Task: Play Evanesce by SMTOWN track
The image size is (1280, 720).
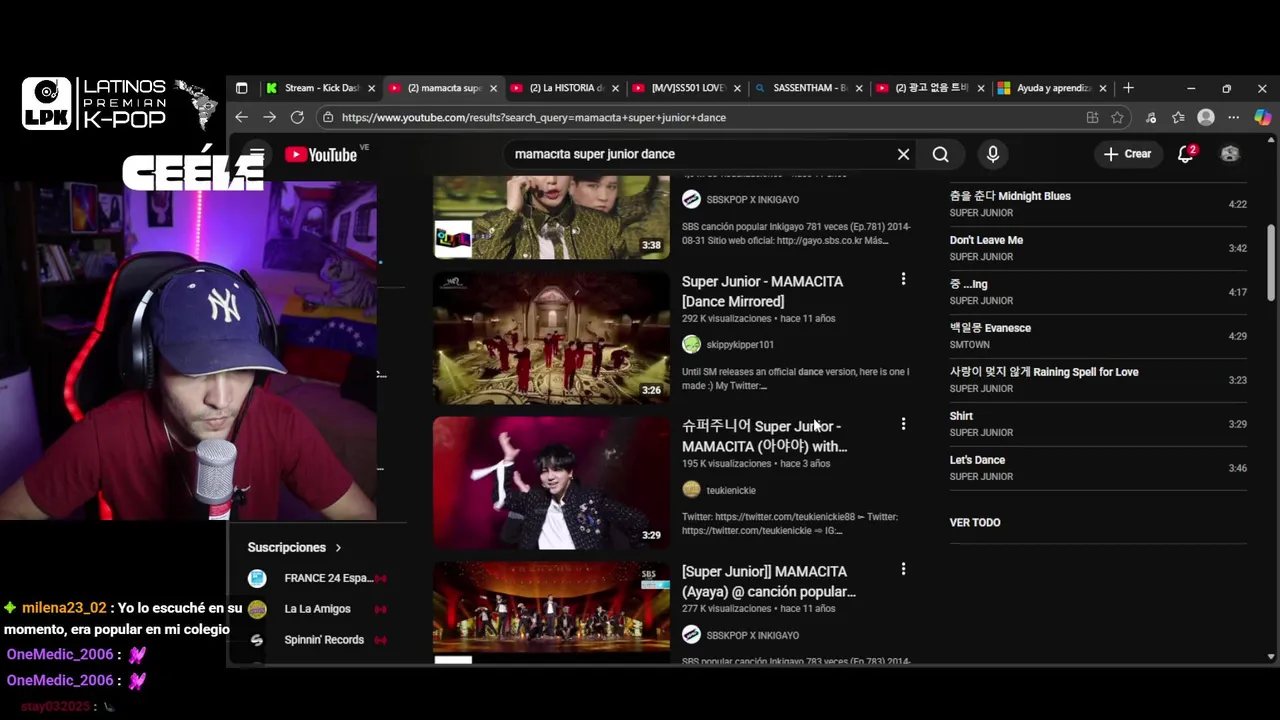Action: pyautogui.click(x=1098, y=336)
